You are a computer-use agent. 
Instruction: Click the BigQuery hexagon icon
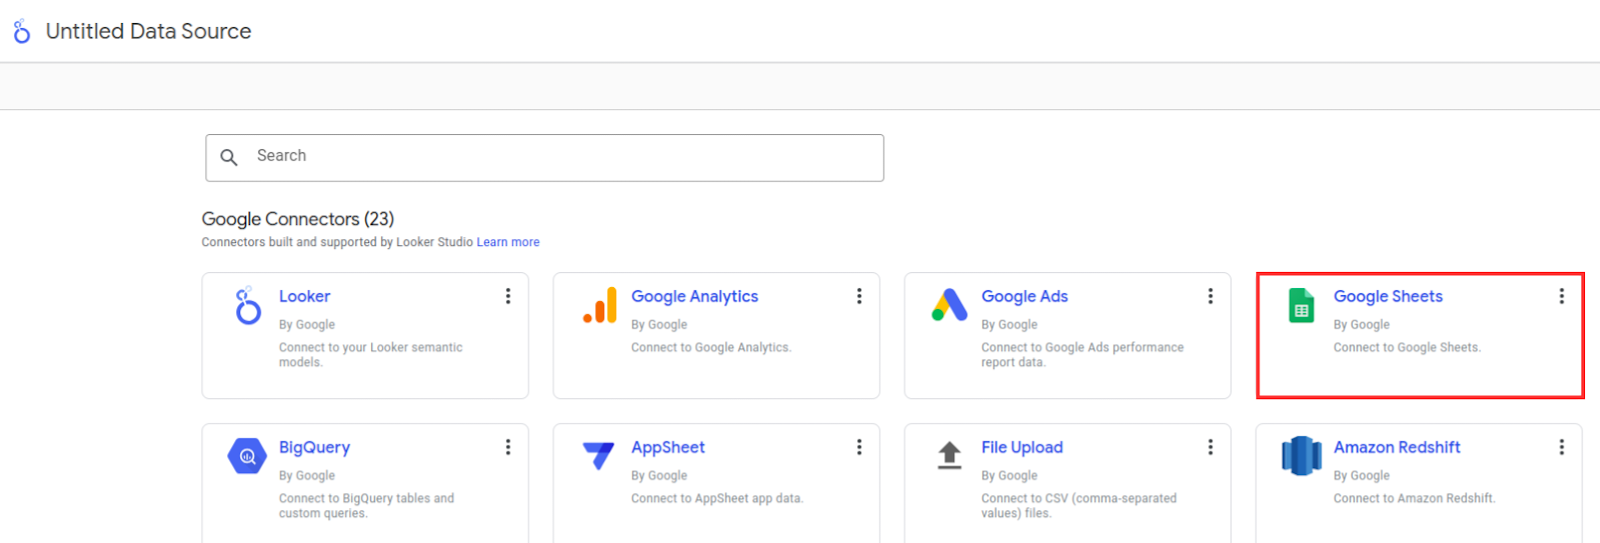(247, 456)
